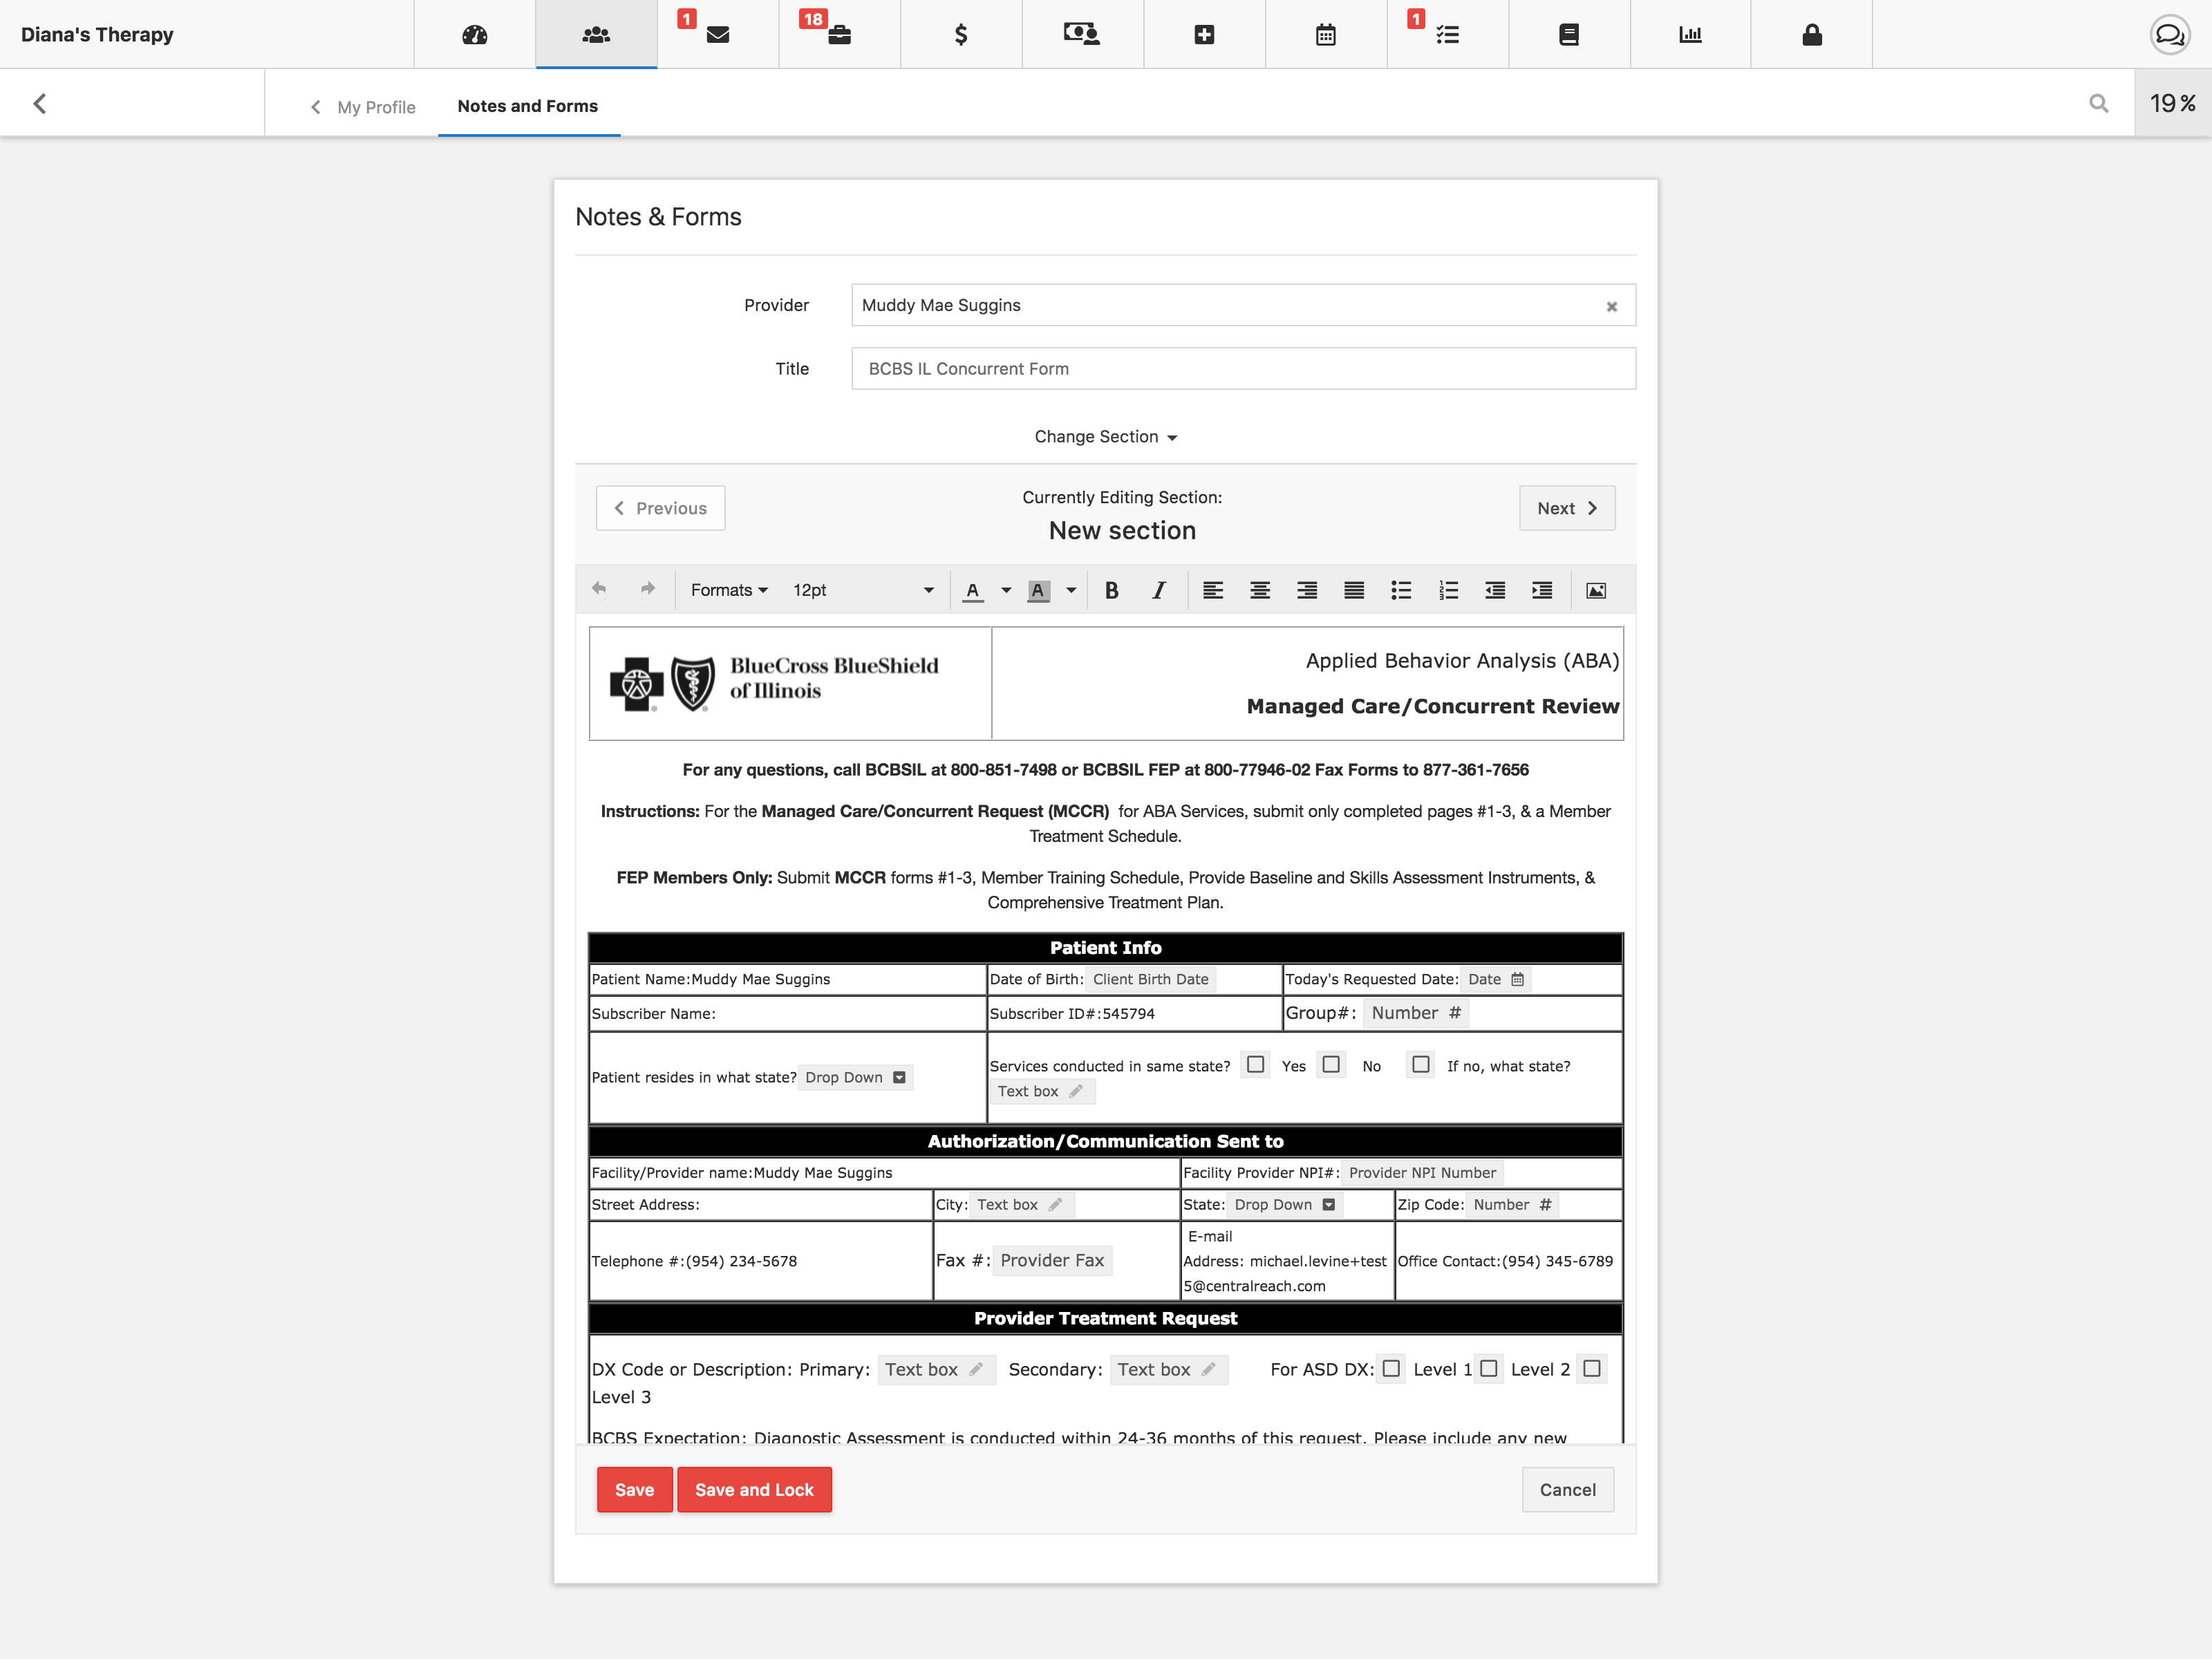
Task: Click the editor redo arrow
Action: 648,589
